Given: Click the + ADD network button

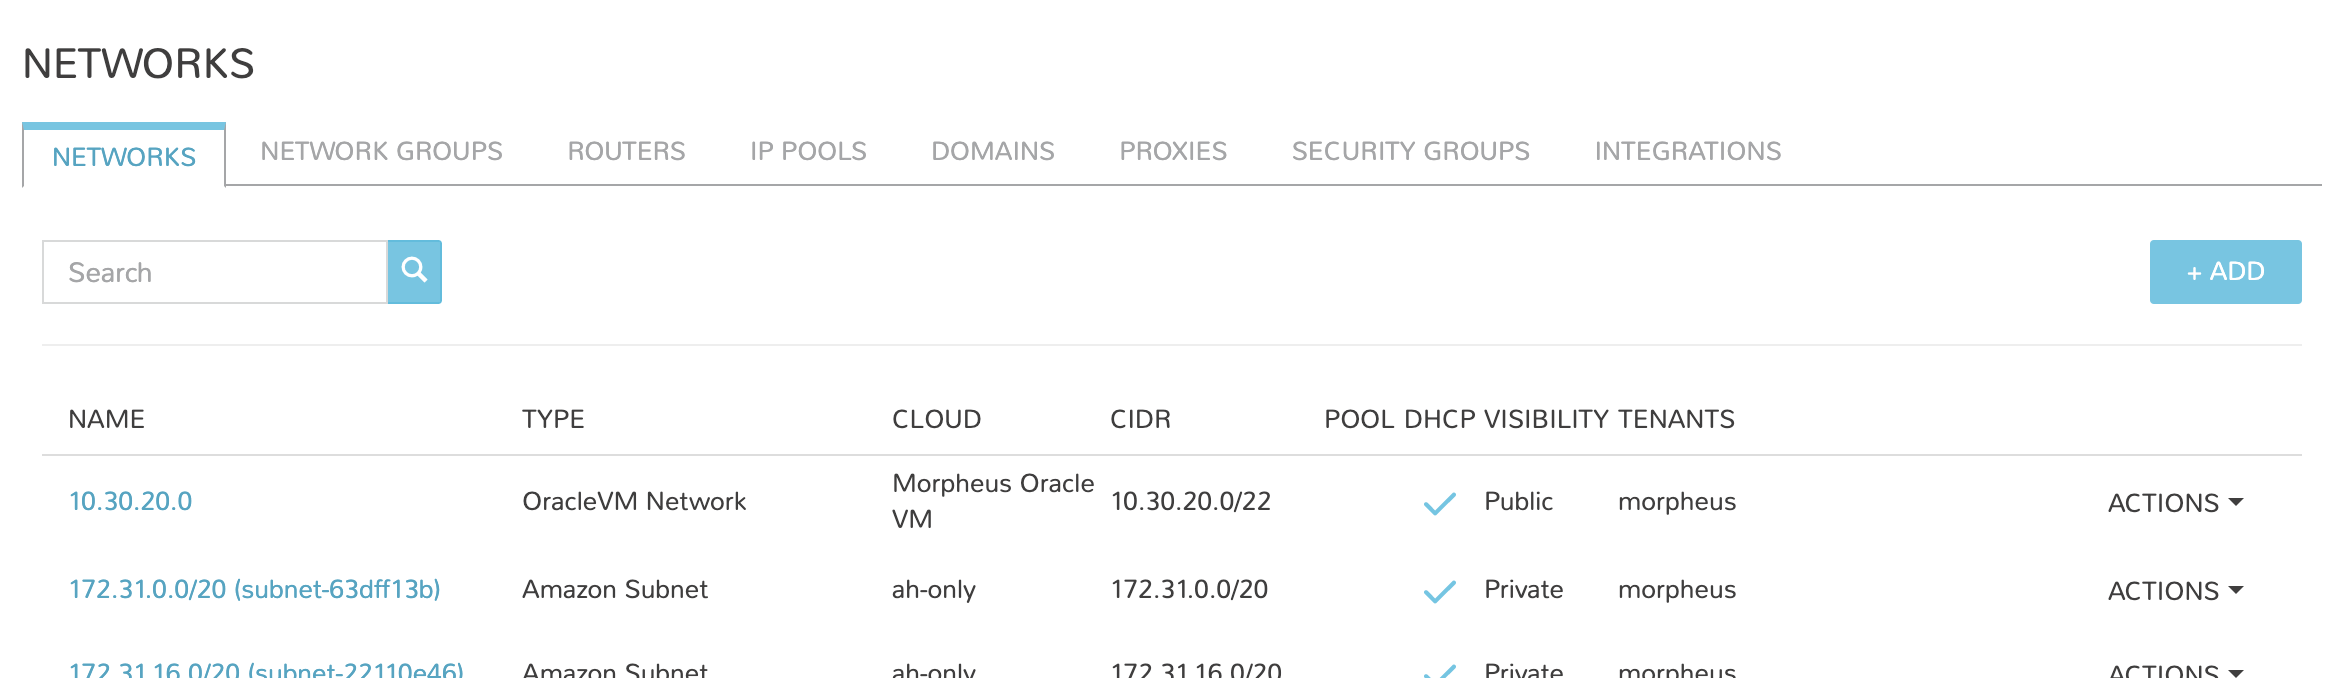Looking at the screenshot, I should 2225,271.
